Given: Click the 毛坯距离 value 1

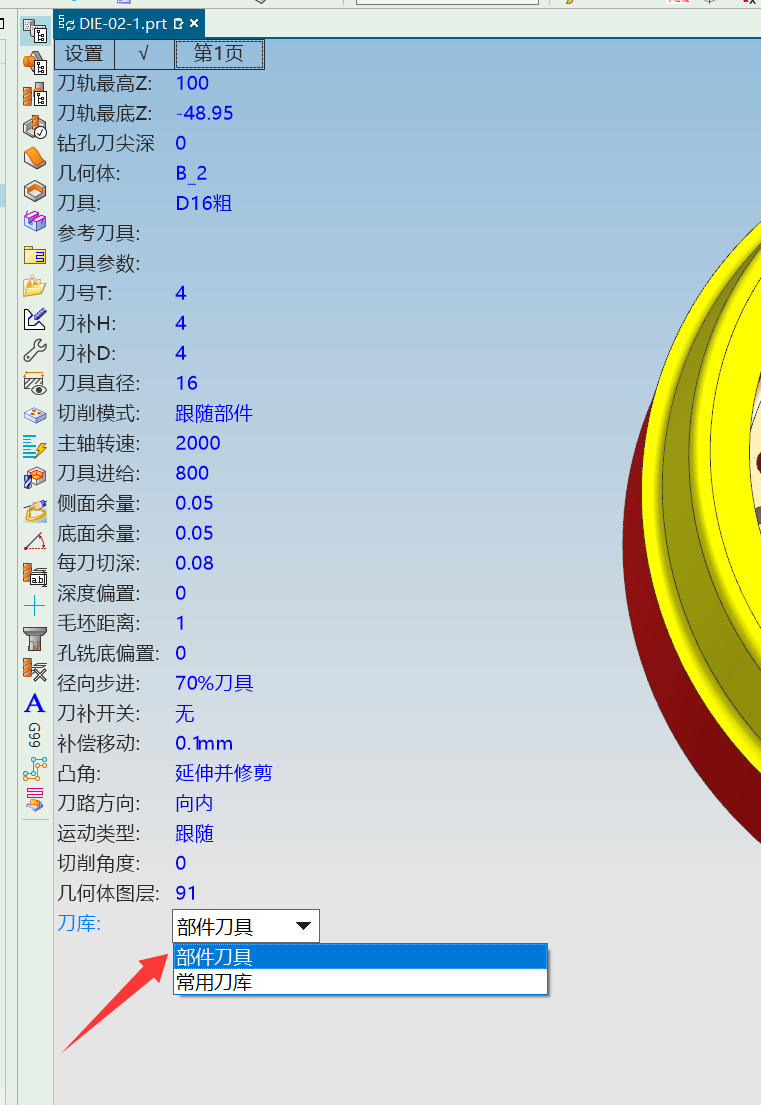Looking at the screenshot, I should [180, 624].
